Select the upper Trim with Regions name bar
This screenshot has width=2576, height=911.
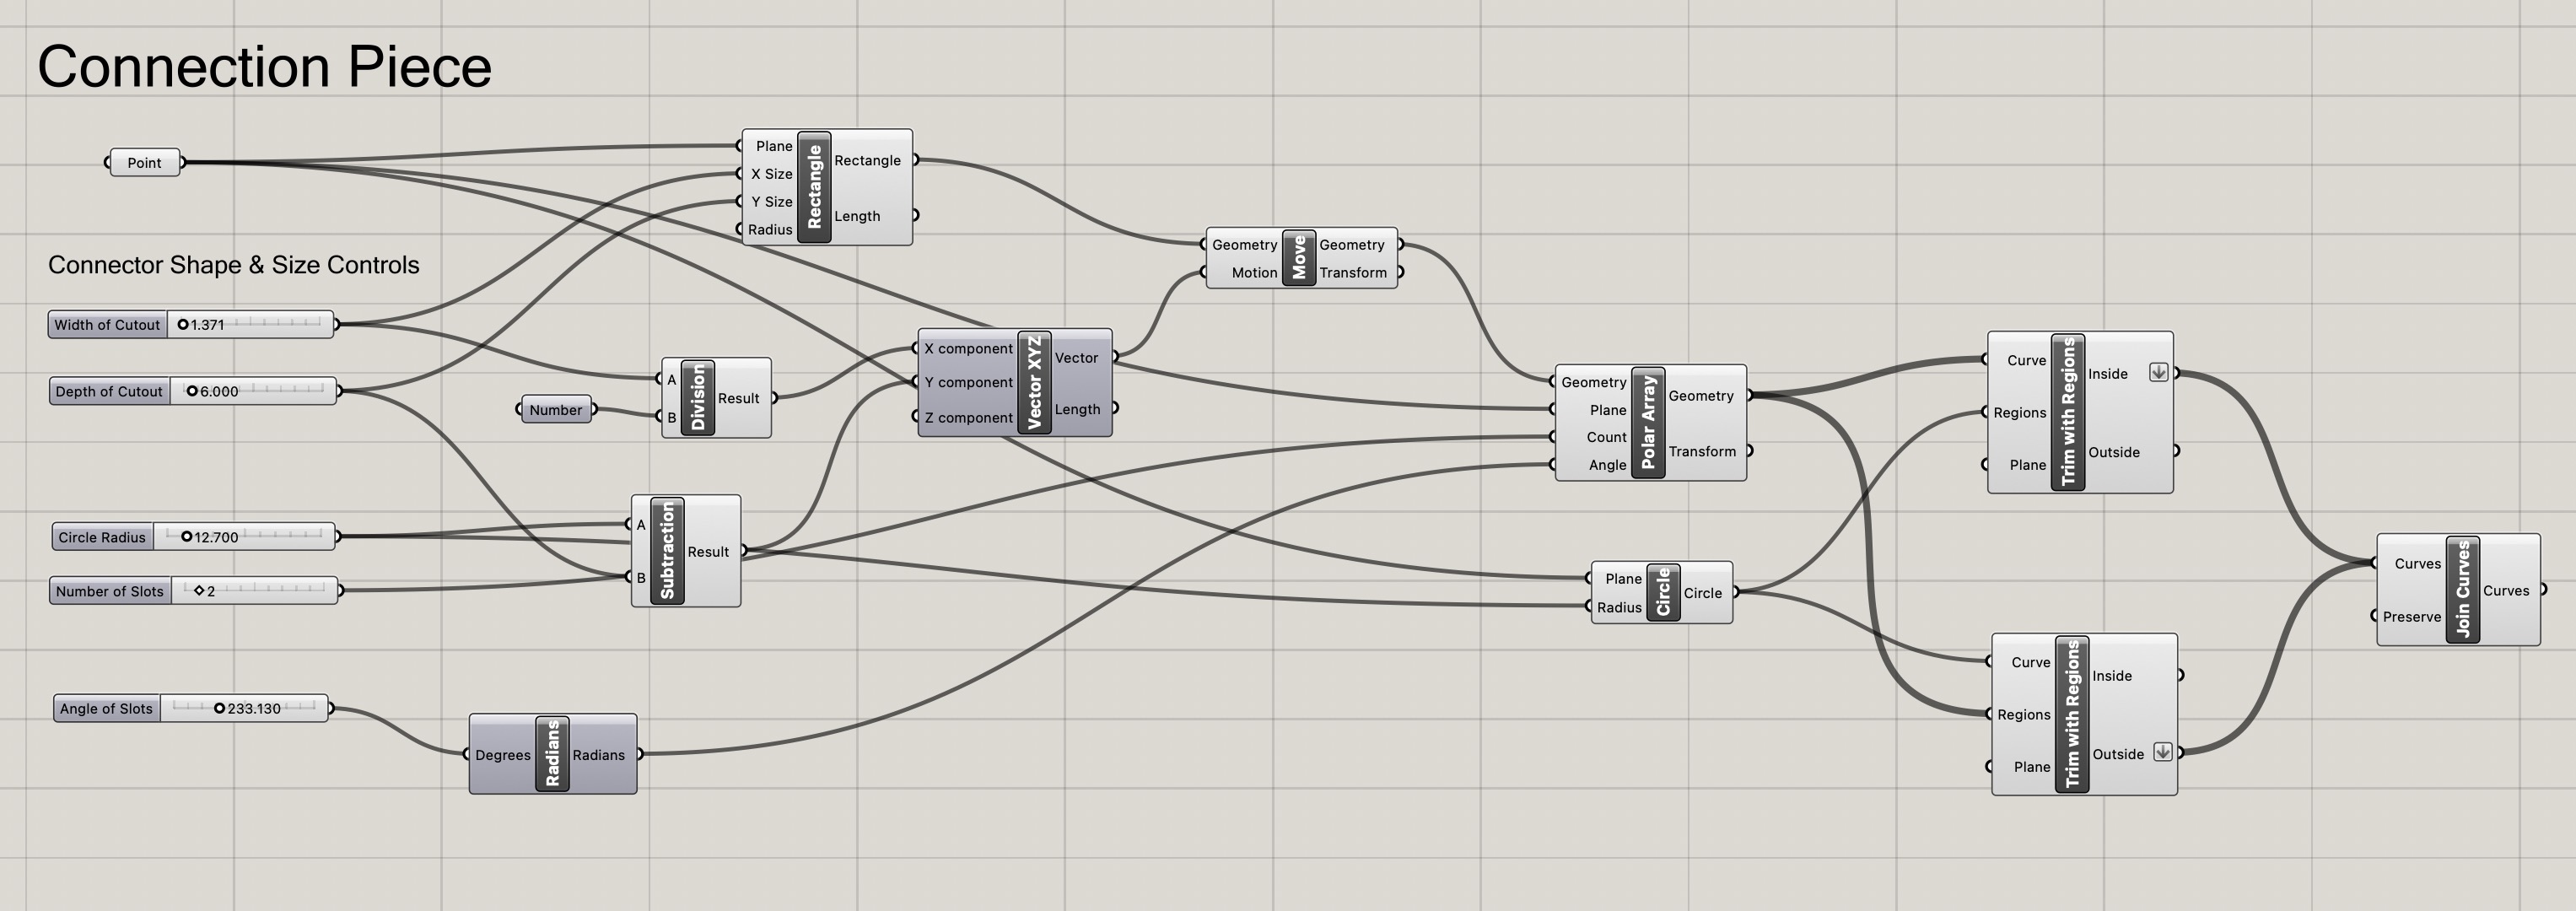tap(2068, 412)
